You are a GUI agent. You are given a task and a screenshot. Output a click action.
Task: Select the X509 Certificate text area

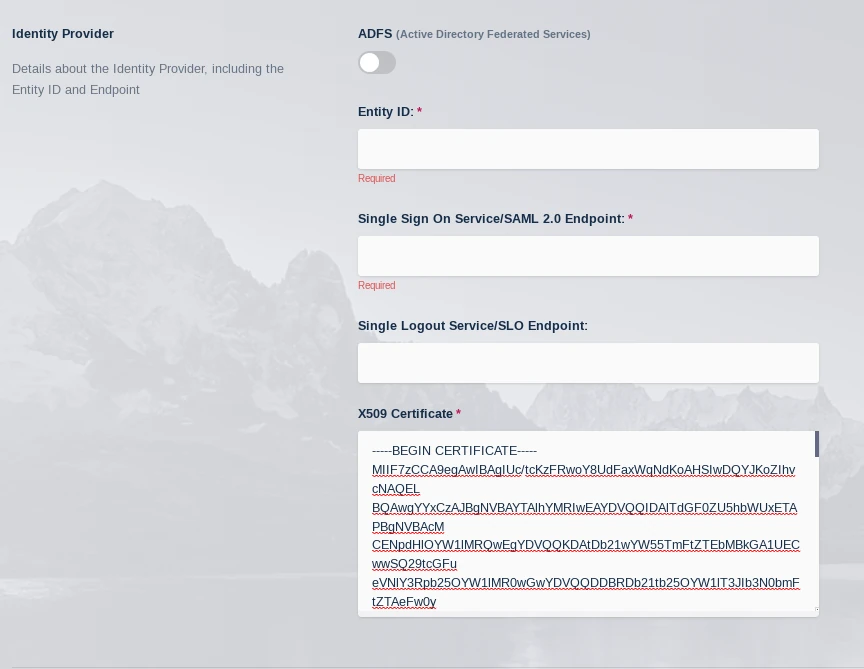click(588, 520)
